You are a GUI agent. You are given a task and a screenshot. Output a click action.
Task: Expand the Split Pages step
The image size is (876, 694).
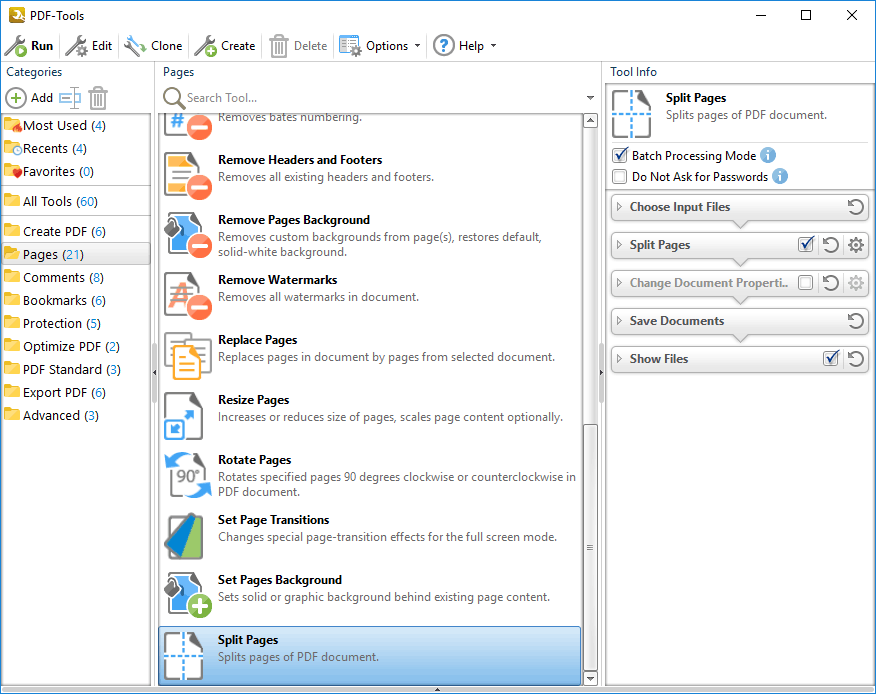[x=618, y=245]
